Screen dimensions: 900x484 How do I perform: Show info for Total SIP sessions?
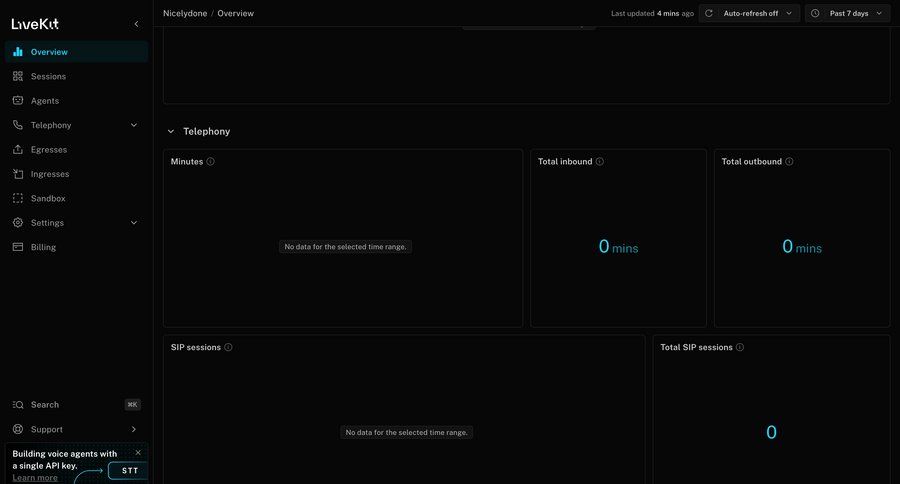pyautogui.click(x=740, y=347)
